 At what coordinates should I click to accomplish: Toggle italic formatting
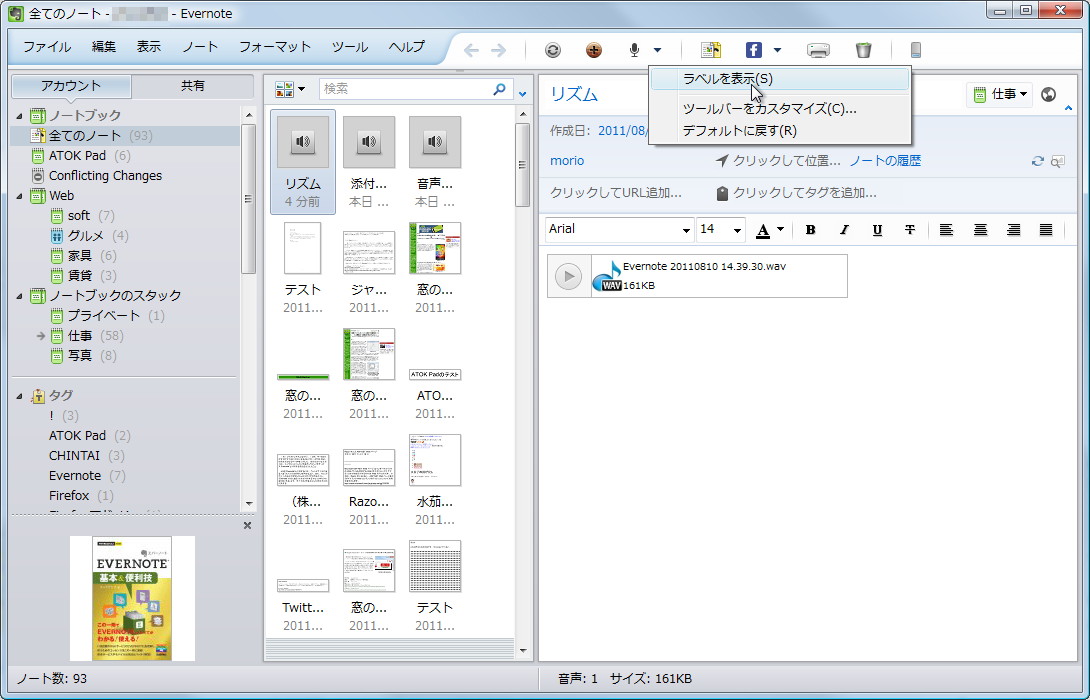(843, 230)
